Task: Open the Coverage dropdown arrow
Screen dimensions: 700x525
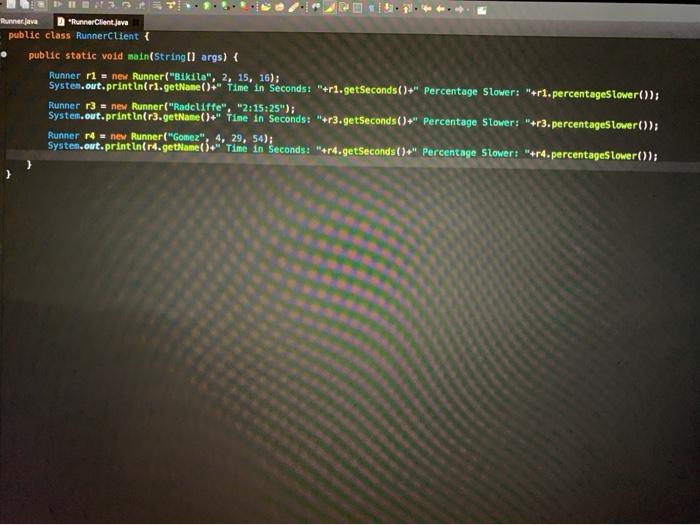Action: coord(234,6)
